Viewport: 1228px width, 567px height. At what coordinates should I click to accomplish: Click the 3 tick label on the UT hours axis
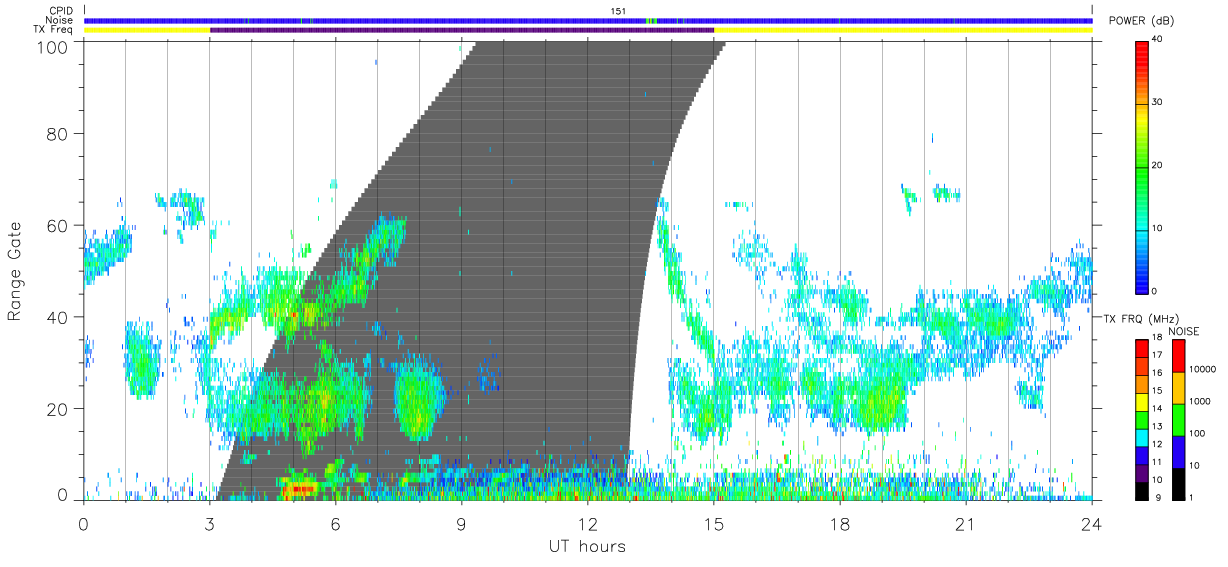coord(209,523)
